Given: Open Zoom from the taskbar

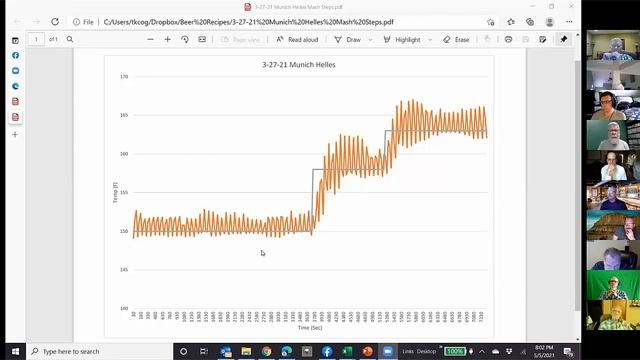Looking at the screenshot, I should click(388, 351).
